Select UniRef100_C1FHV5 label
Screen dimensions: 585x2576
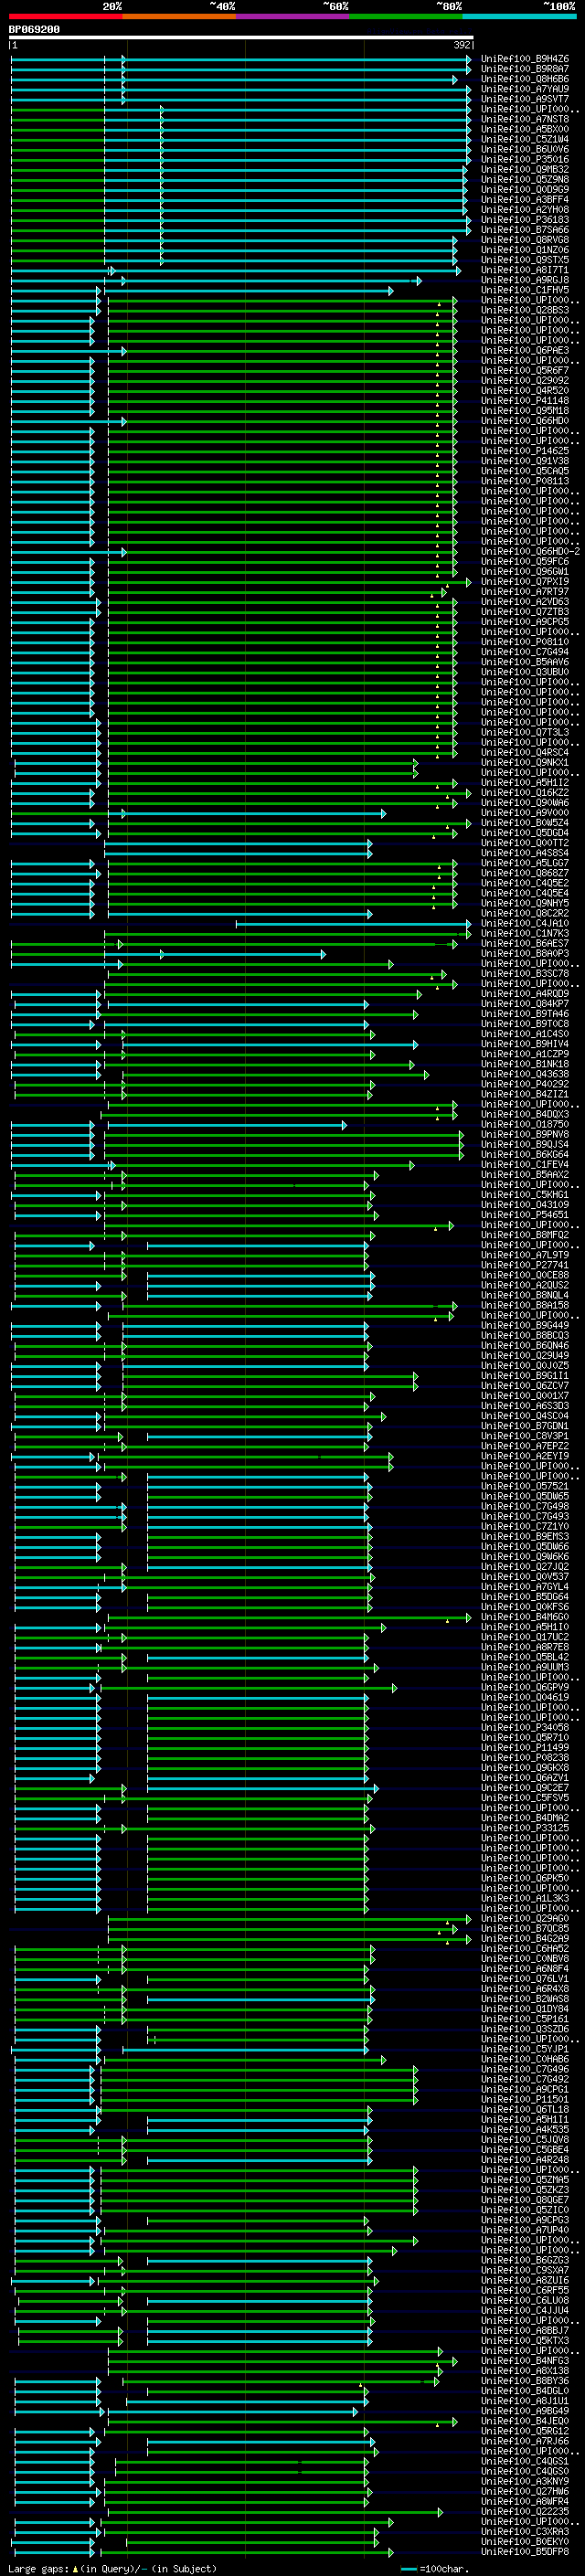[524, 290]
